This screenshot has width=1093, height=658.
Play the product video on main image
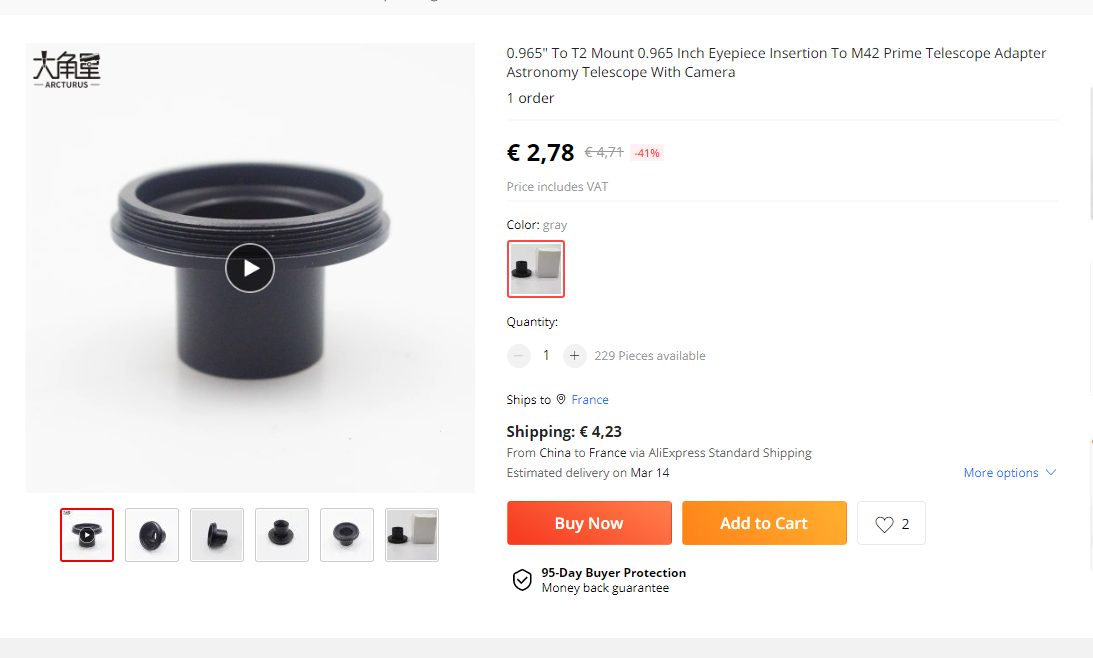pyautogui.click(x=250, y=268)
